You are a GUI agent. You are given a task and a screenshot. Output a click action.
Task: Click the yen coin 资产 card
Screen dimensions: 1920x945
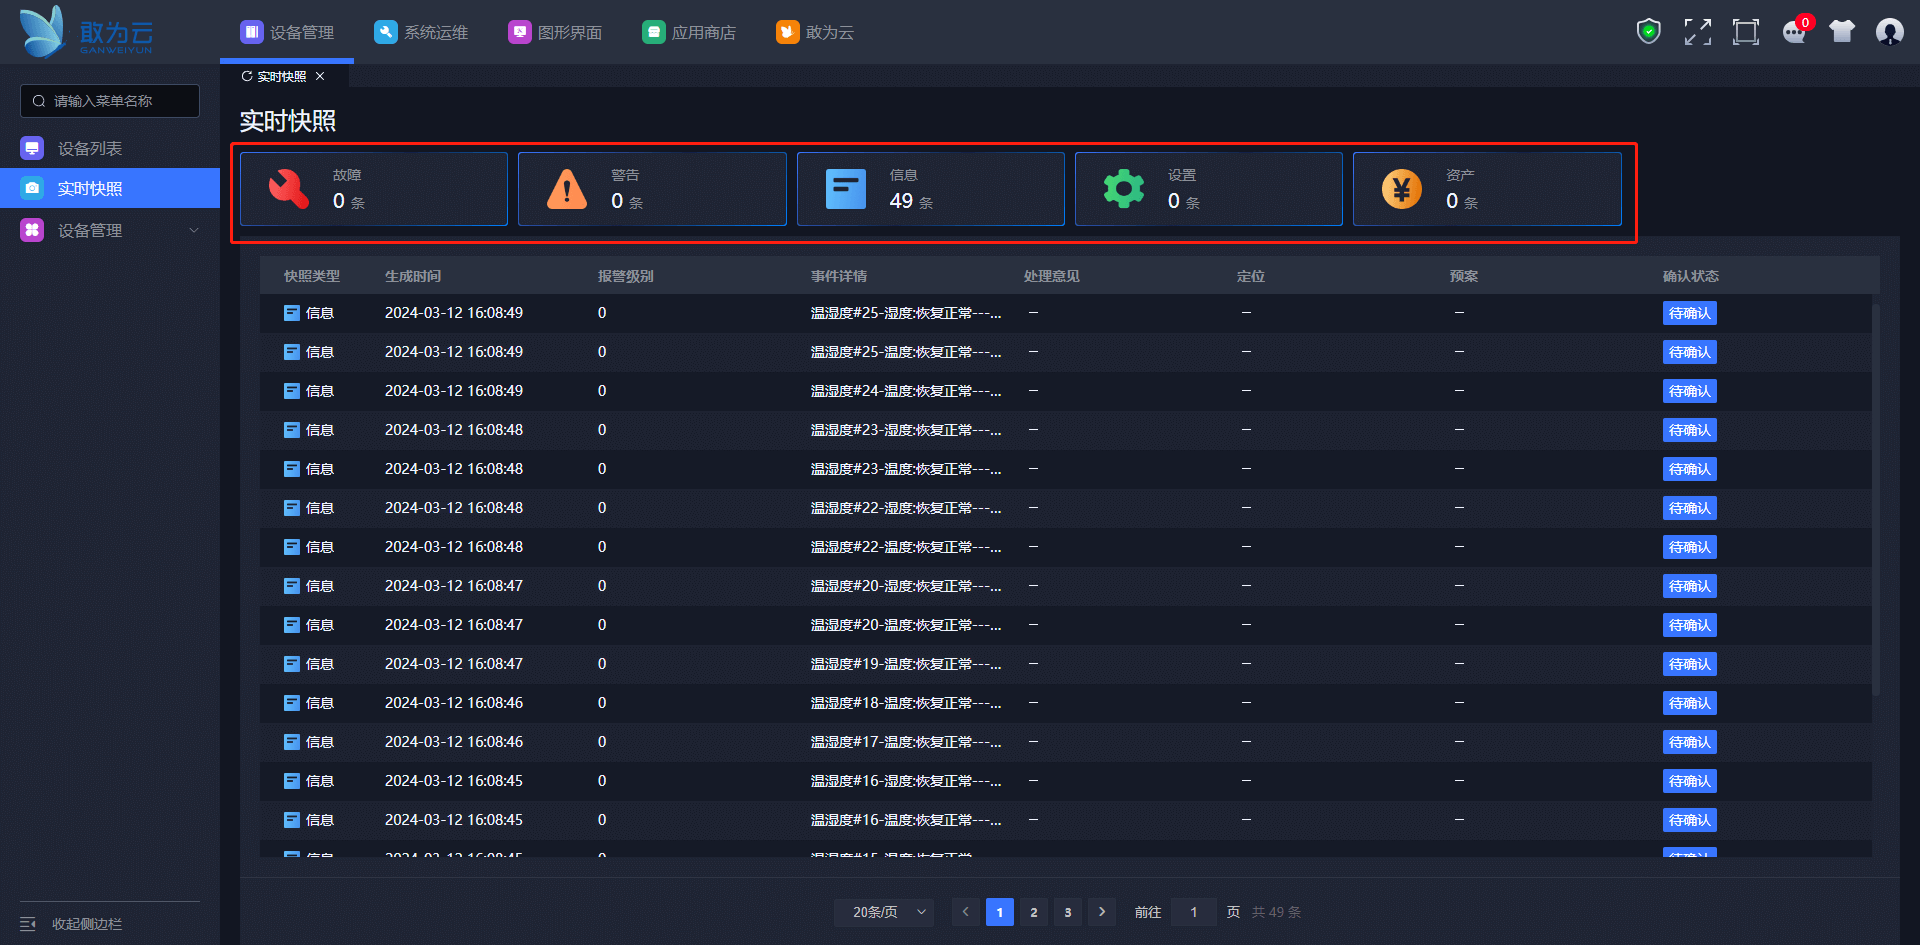click(x=1487, y=189)
